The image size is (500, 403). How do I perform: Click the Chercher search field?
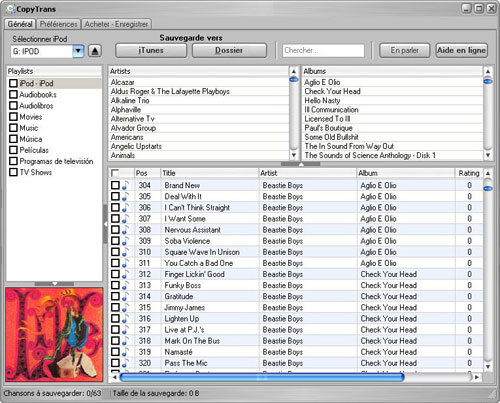tap(323, 51)
